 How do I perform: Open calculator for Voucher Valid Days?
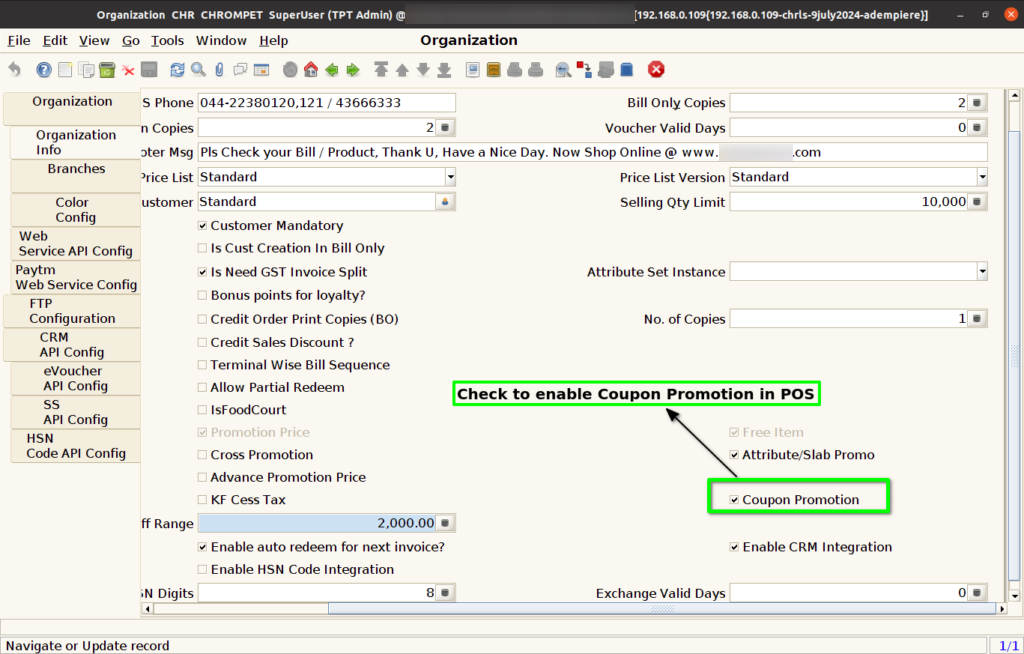point(977,127)
